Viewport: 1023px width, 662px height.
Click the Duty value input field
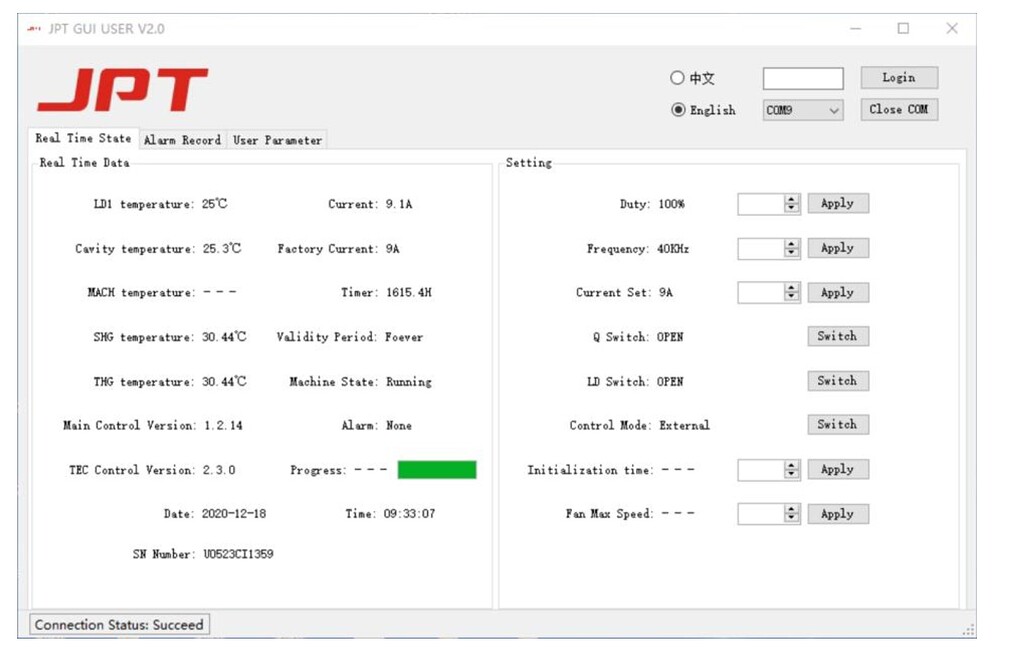(761, 203)
